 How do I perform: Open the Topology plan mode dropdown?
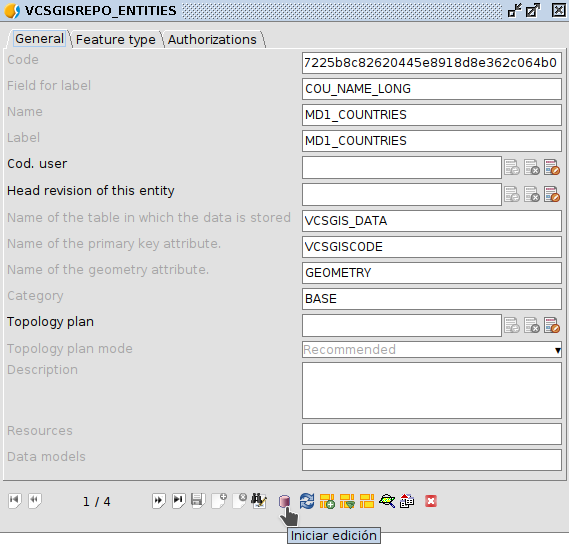coord(432,349)
